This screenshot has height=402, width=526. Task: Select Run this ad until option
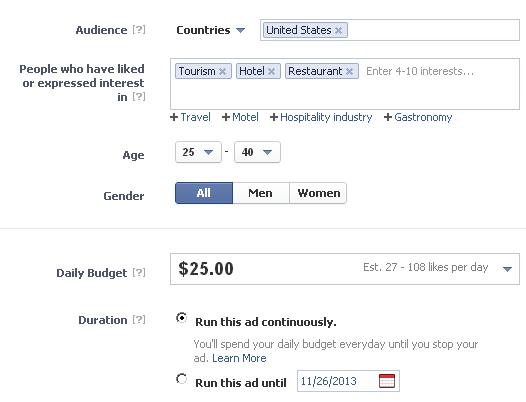point(181,379)
